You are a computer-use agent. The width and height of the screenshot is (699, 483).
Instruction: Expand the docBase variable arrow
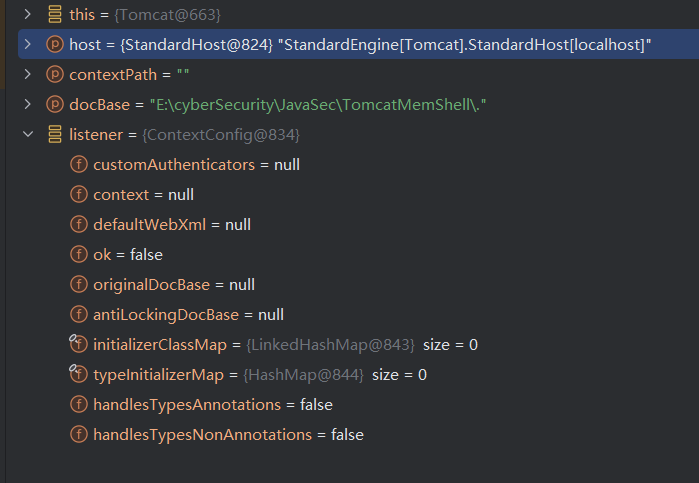pyautogui.click(x=27, y=105)
